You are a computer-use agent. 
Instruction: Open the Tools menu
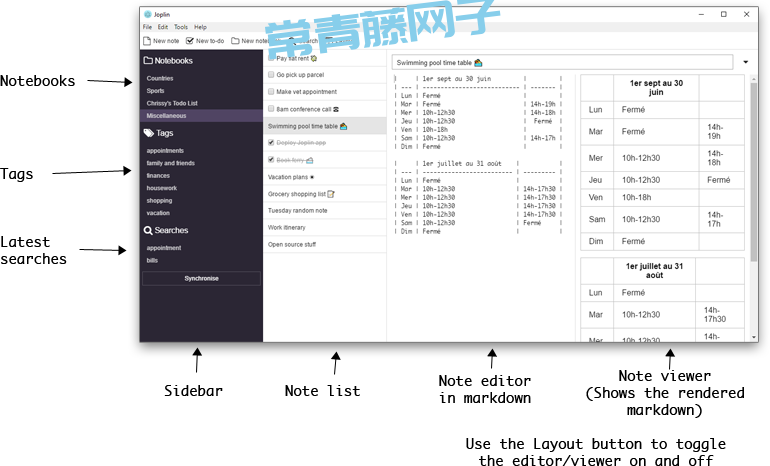[180, 27]
